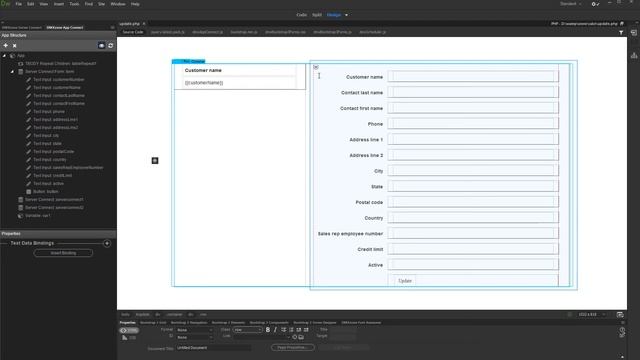Open the Edit menu

tap(31, 4)
